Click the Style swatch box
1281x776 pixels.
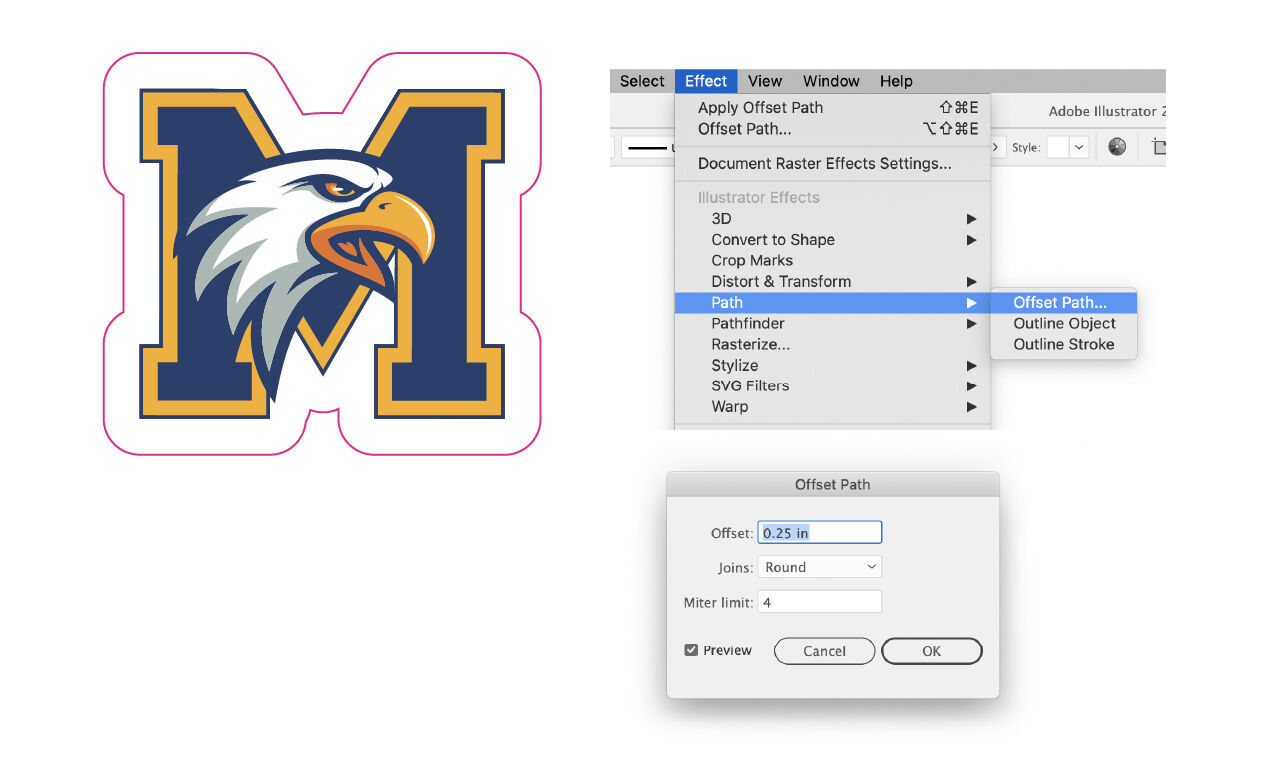click(1058, 147)
